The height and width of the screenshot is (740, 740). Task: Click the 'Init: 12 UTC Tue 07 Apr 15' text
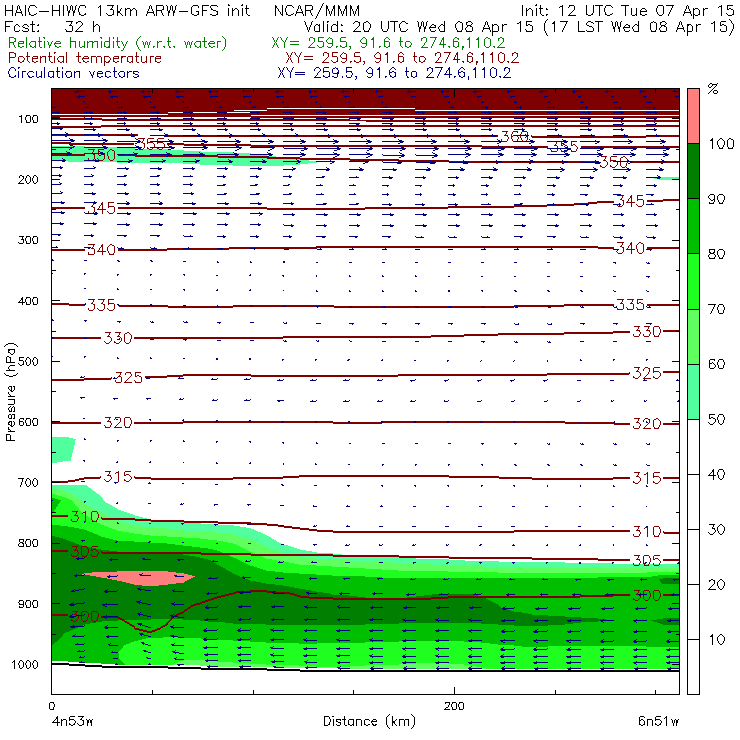(x=627, y=11)
